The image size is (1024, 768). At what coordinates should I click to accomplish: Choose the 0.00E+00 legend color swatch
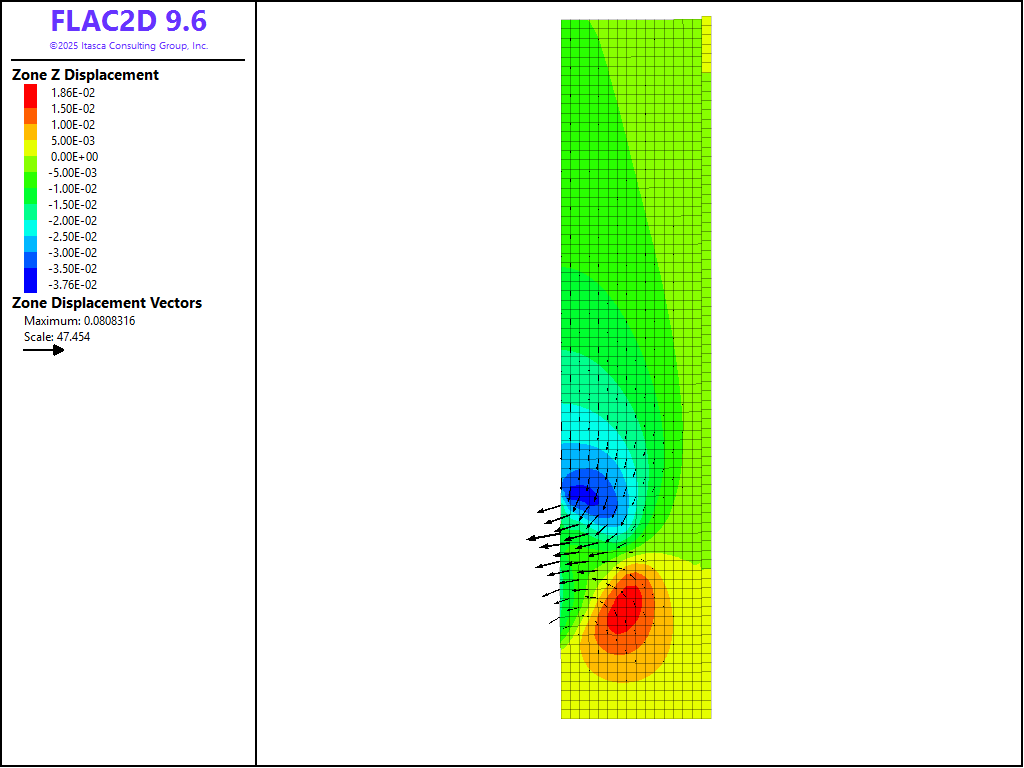pos(31,157)
